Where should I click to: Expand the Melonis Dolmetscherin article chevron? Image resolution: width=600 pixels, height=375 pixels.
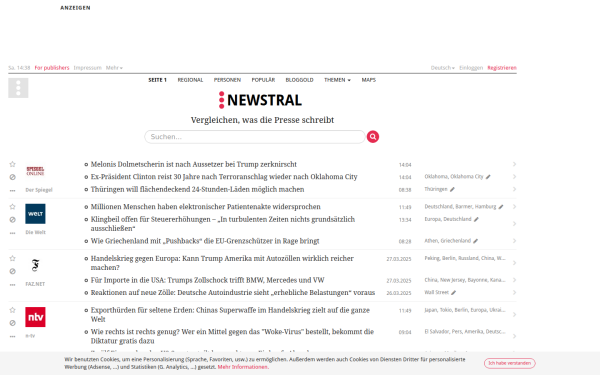coord(514,164)
